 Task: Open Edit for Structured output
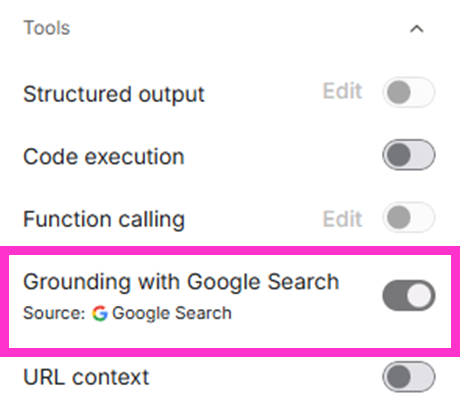(342, 91)
